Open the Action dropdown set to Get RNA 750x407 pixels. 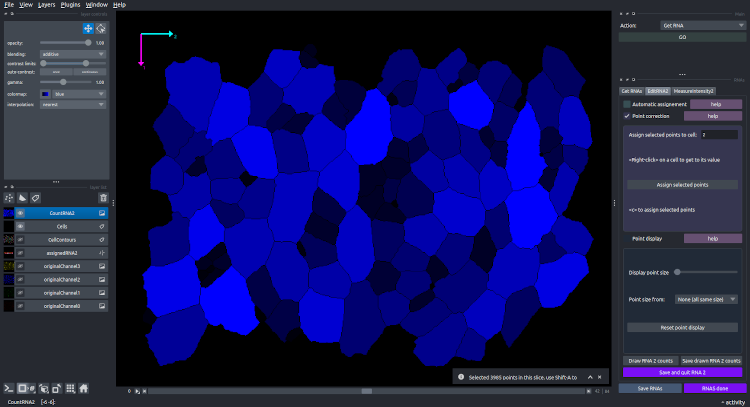click(x=680, y=24)
